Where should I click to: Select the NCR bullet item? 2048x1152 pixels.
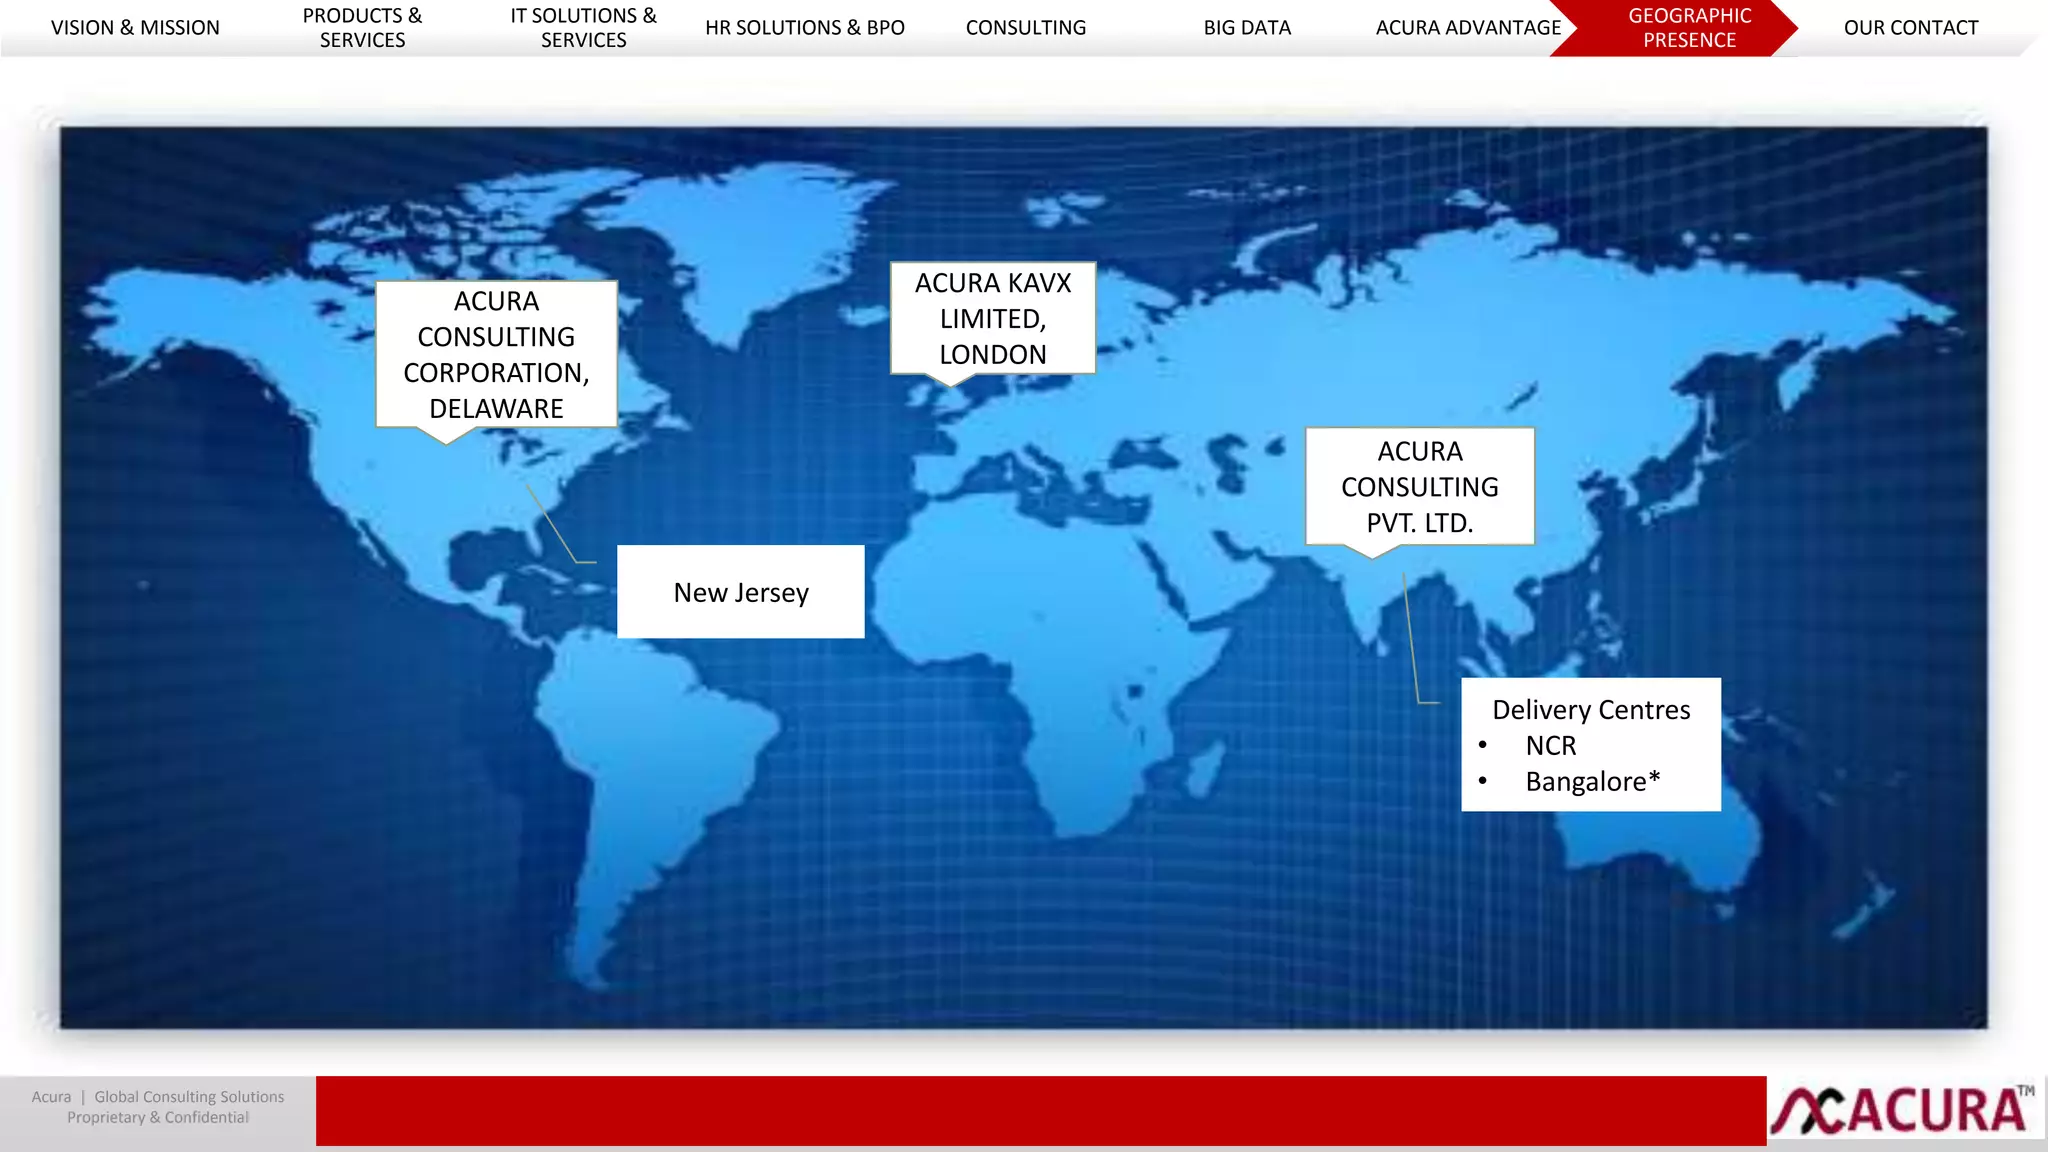pos(1550,746)
